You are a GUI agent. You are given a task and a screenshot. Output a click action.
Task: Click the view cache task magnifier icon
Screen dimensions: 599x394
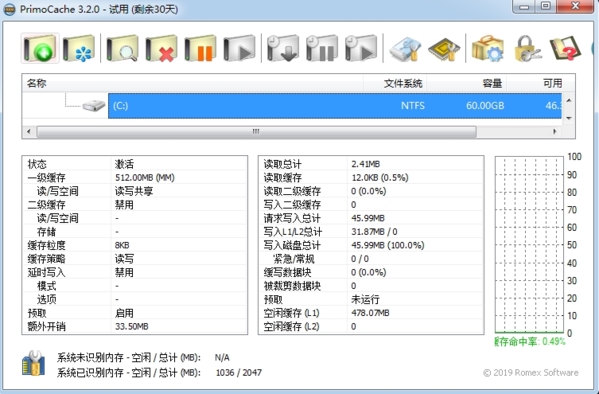pyautogui.click(x=122, y=48)
